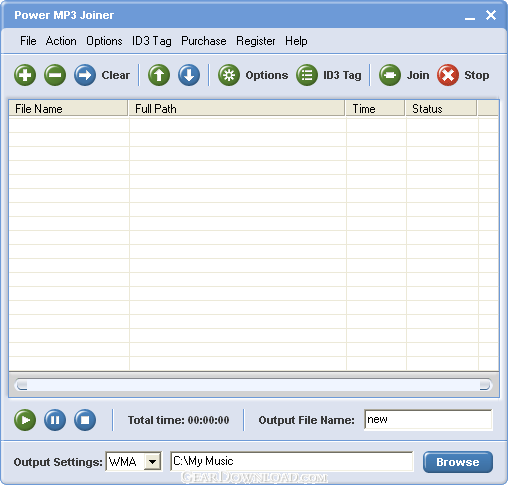Open Options via the green gear icon

(229, 75)
